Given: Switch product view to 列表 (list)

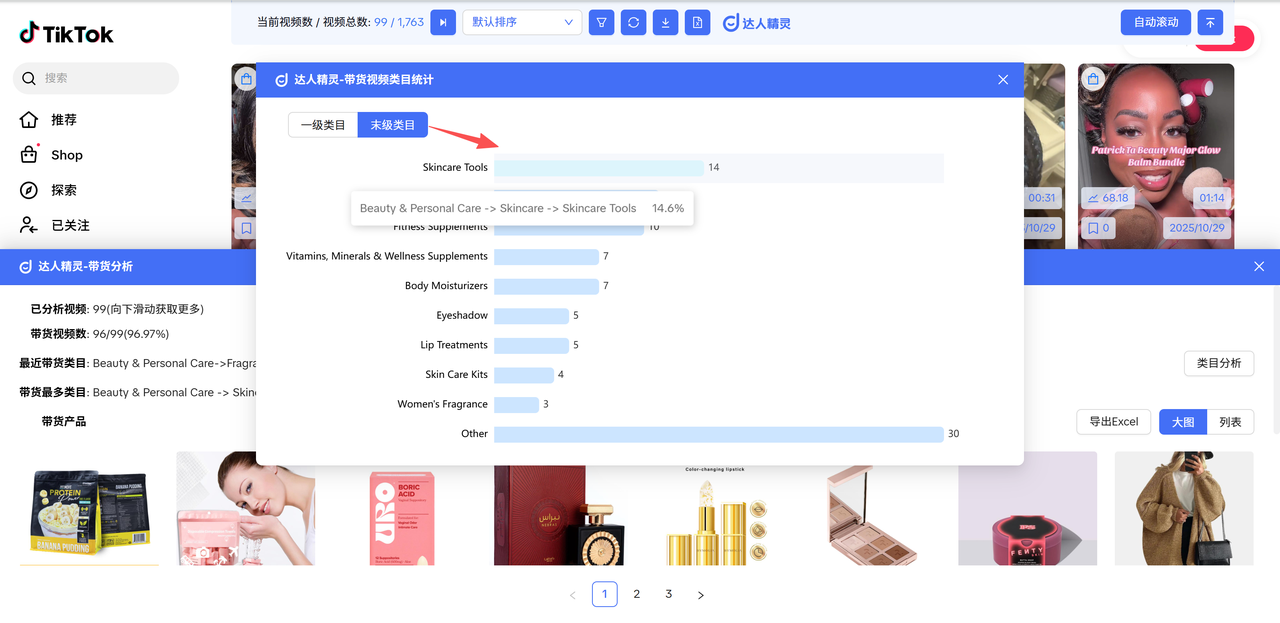Looking at the screenshot, I should [1230, 422].
